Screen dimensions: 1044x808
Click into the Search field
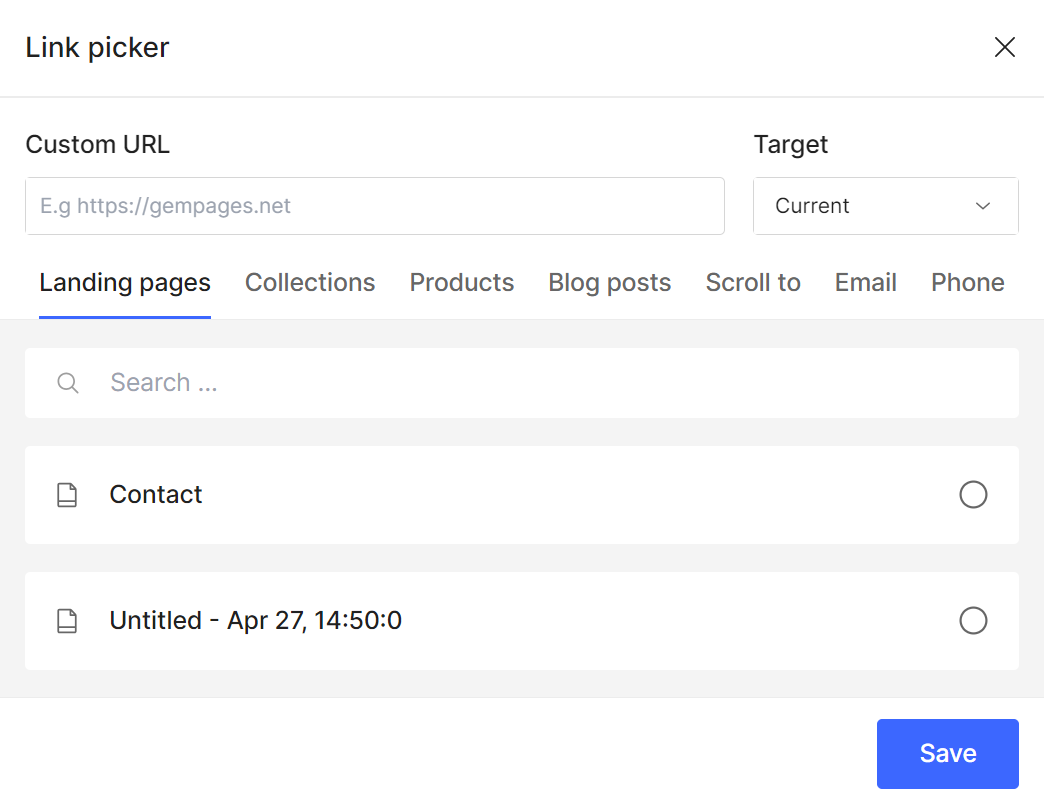click(540, 383)
